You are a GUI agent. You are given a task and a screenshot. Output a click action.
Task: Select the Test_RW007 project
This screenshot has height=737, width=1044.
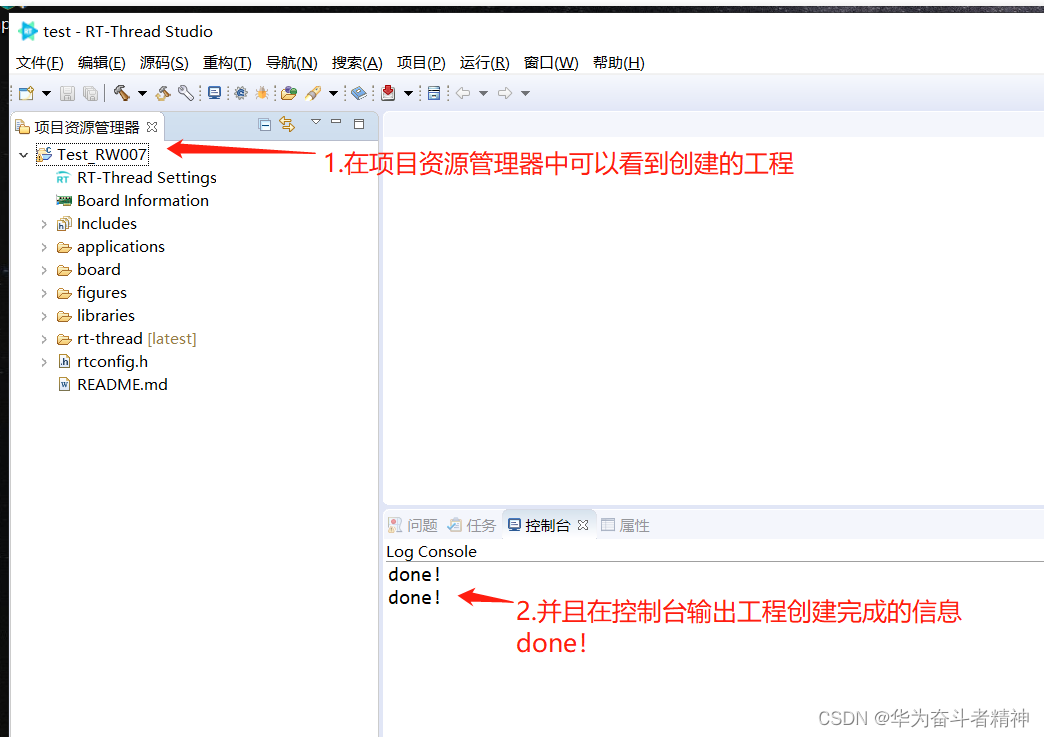[x=101, y=154]
